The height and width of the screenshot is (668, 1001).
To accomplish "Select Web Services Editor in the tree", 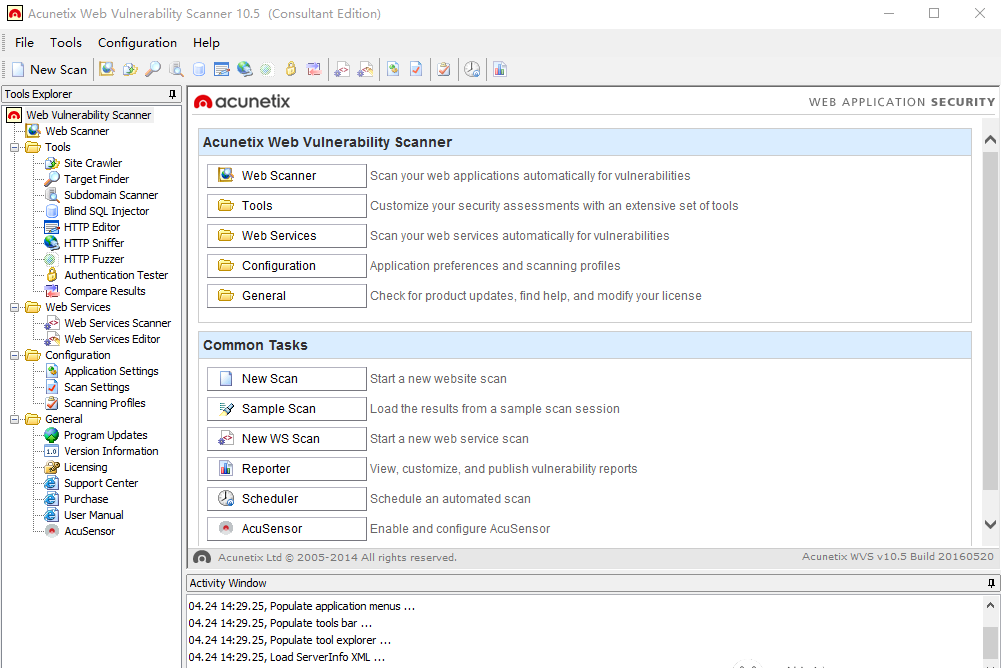I will [x=112, y=339].
